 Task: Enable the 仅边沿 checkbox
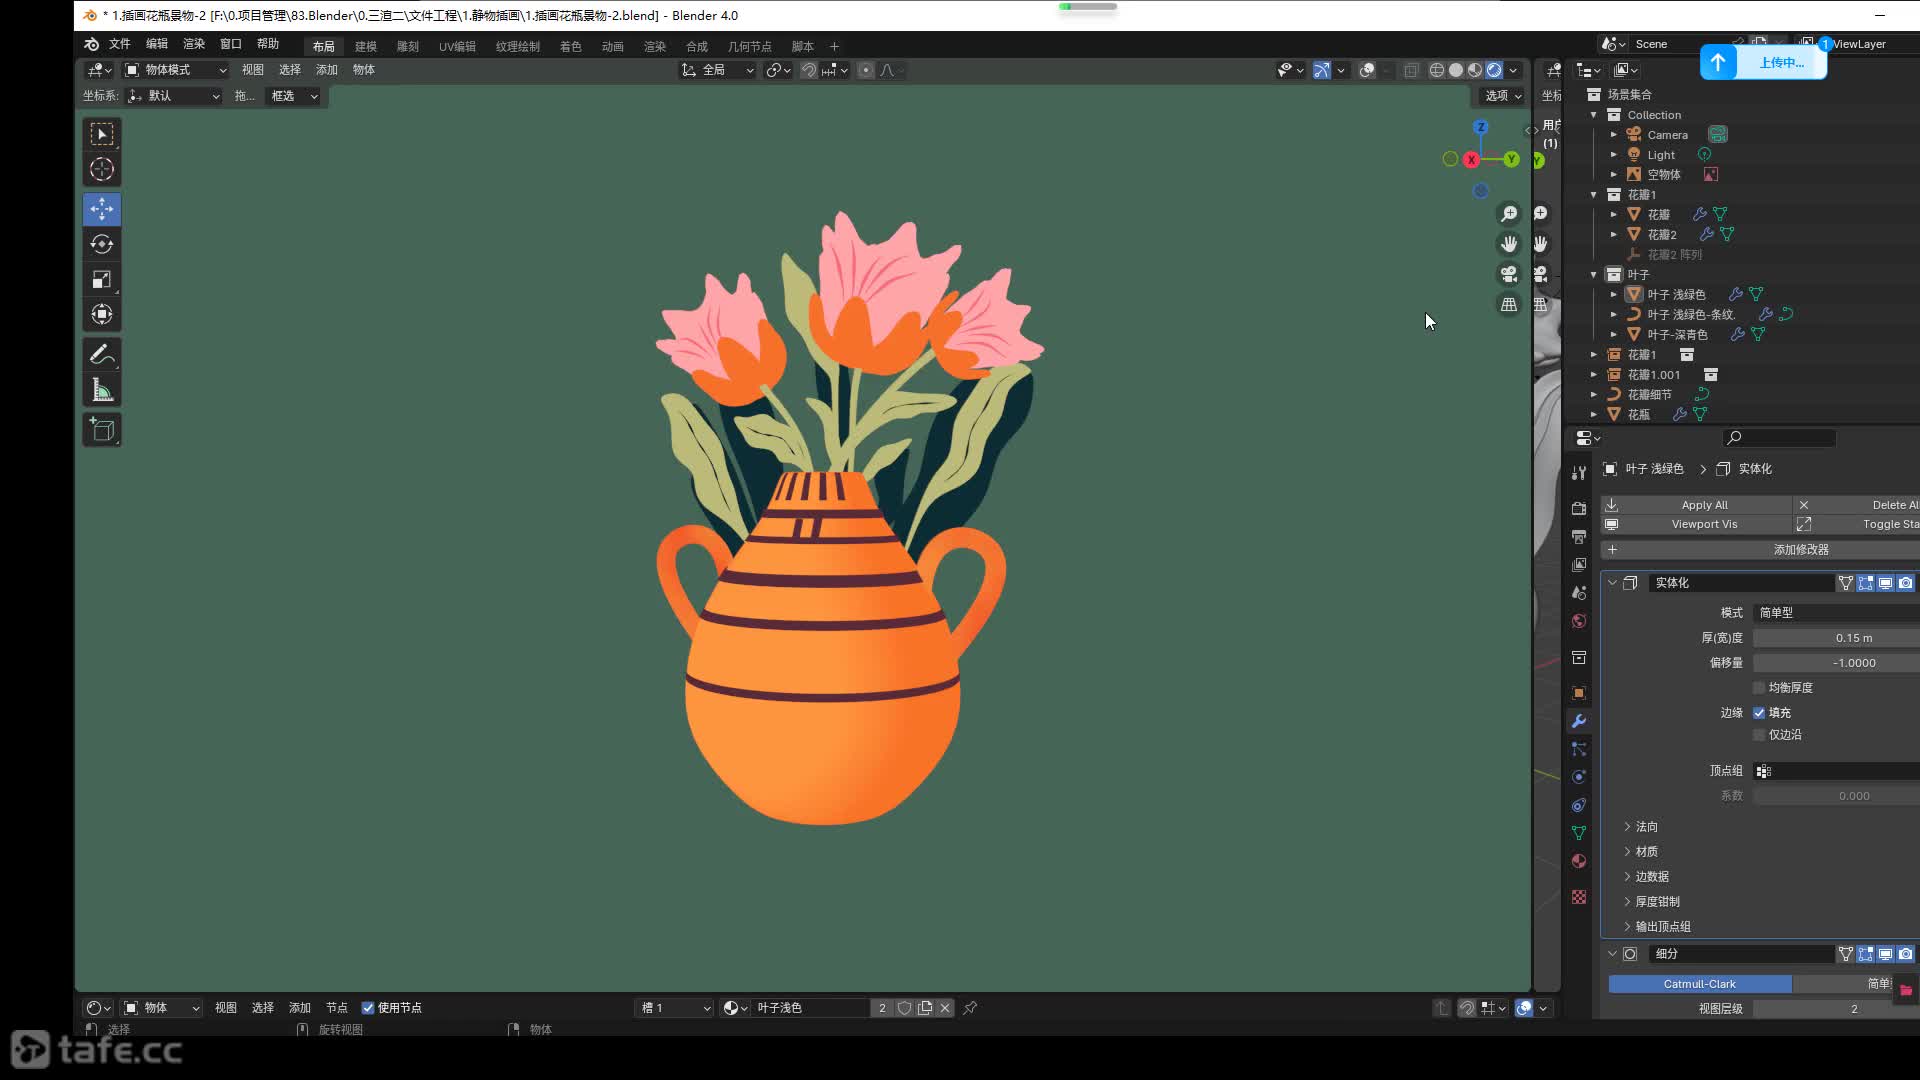[1759, 735]
